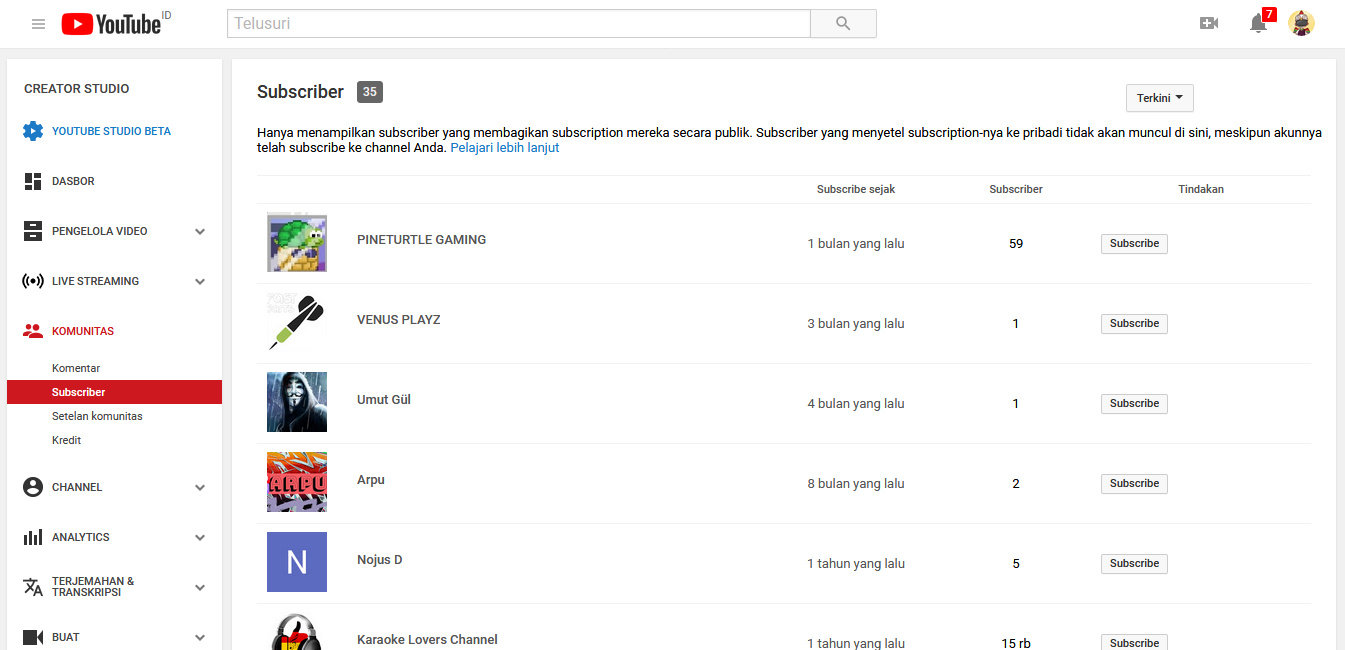Click the Umut Gül channel name
Image resolution: width=1345 pixels, height=650 pixels.
click(384, 399)
